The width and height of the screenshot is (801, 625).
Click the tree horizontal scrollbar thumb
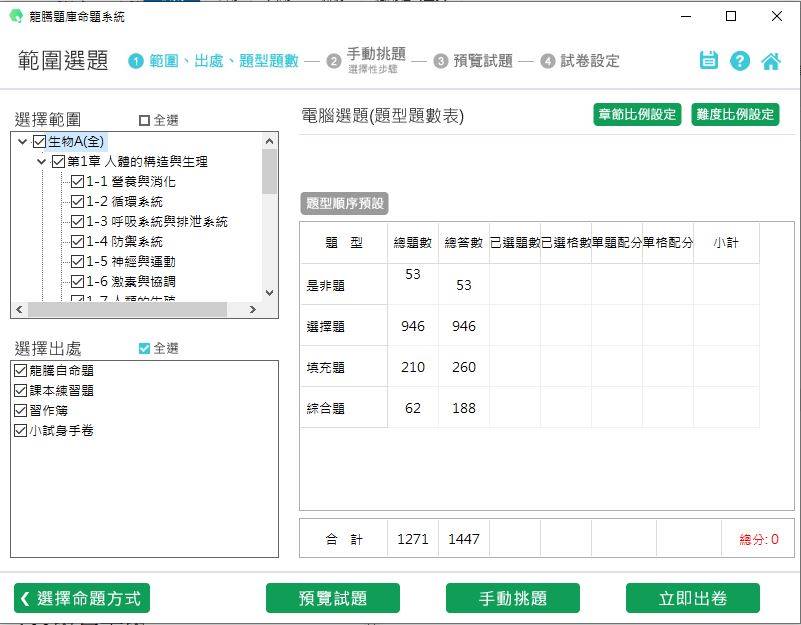128,309
